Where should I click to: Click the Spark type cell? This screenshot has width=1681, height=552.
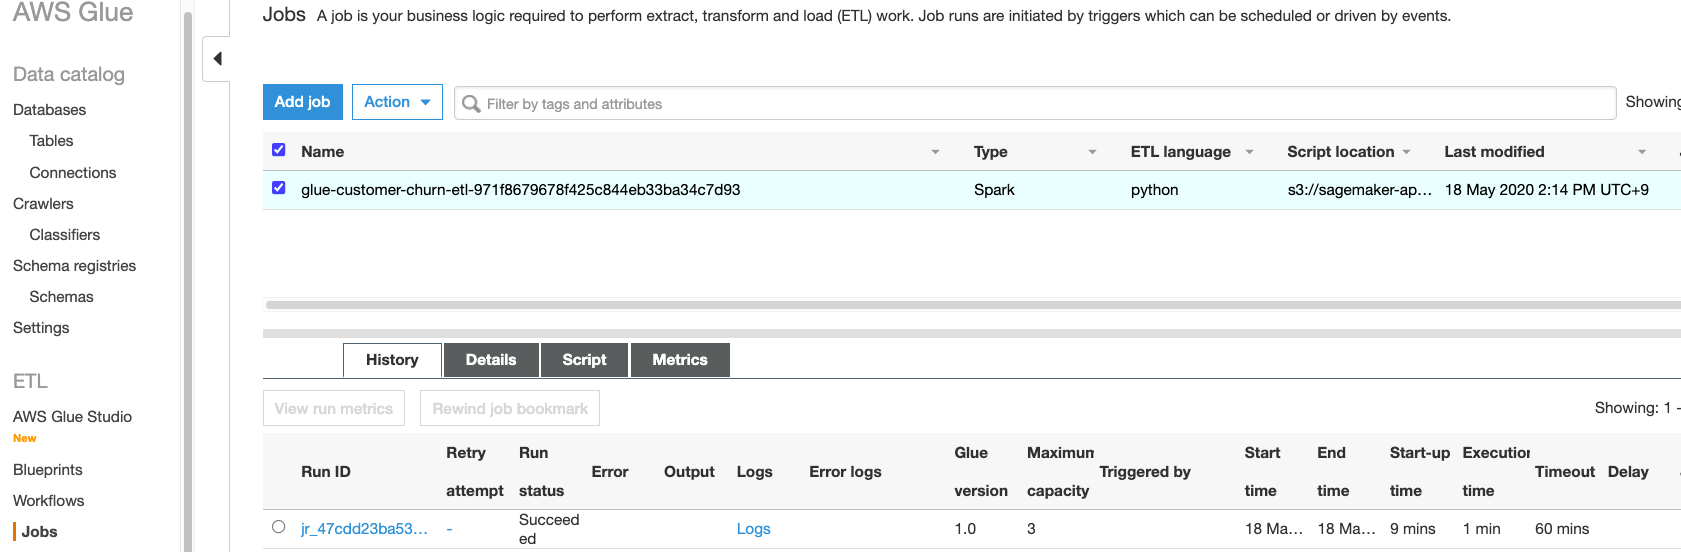tap(994, 190)
